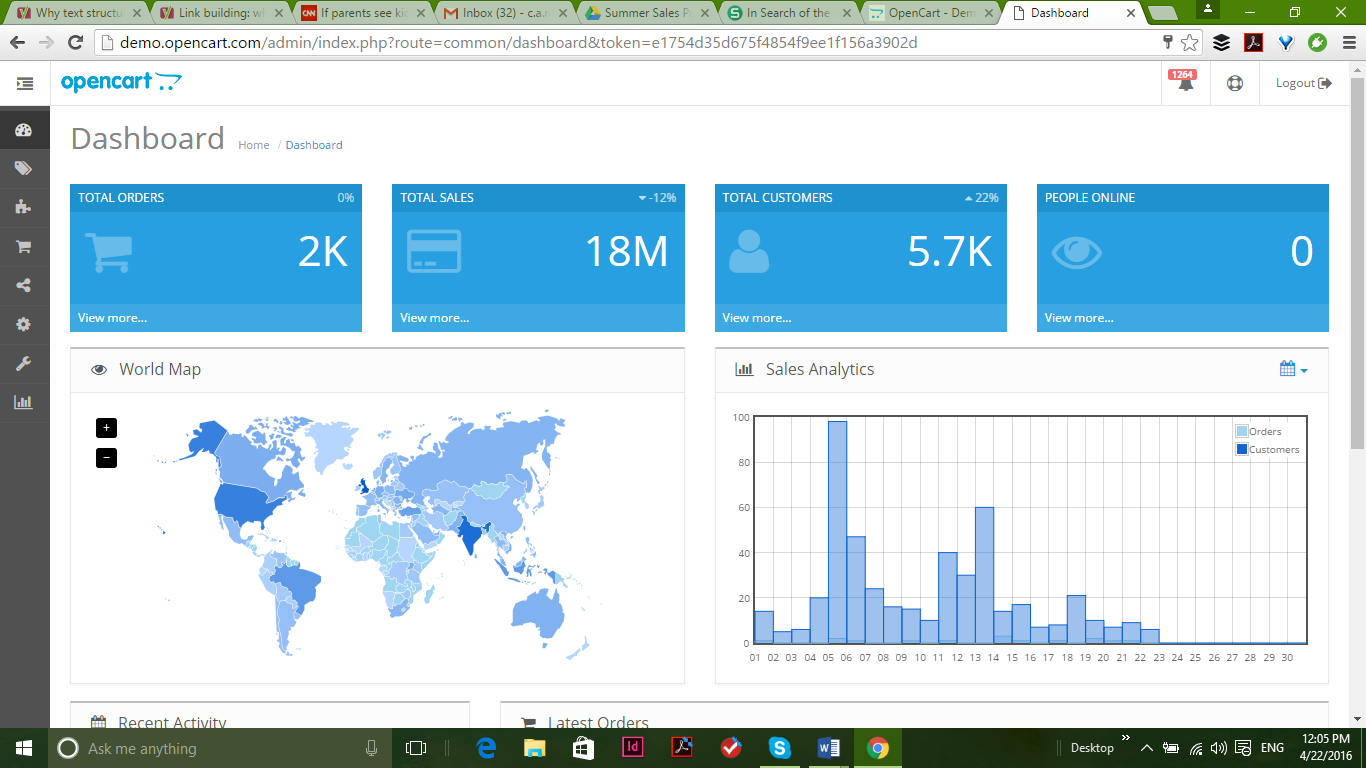Screen dimensions: 1366x768
Task: Open the Catalog tags icon in sidebar
Action: [x=24, y=169]
